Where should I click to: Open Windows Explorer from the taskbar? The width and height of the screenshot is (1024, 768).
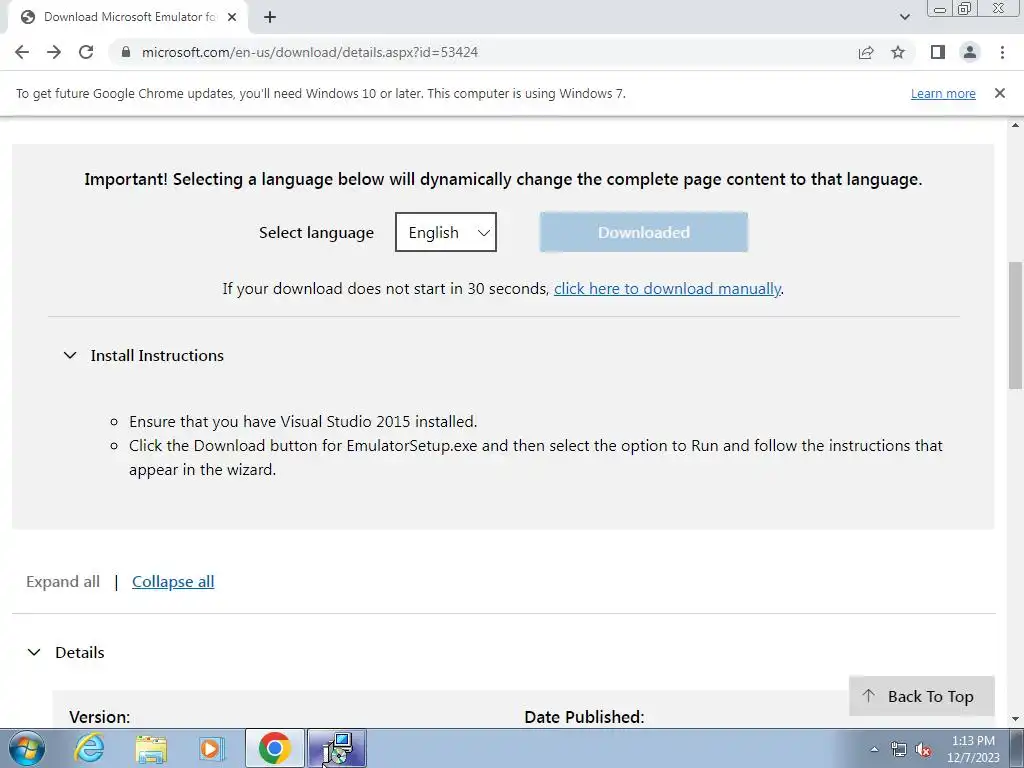click(151, 748)
